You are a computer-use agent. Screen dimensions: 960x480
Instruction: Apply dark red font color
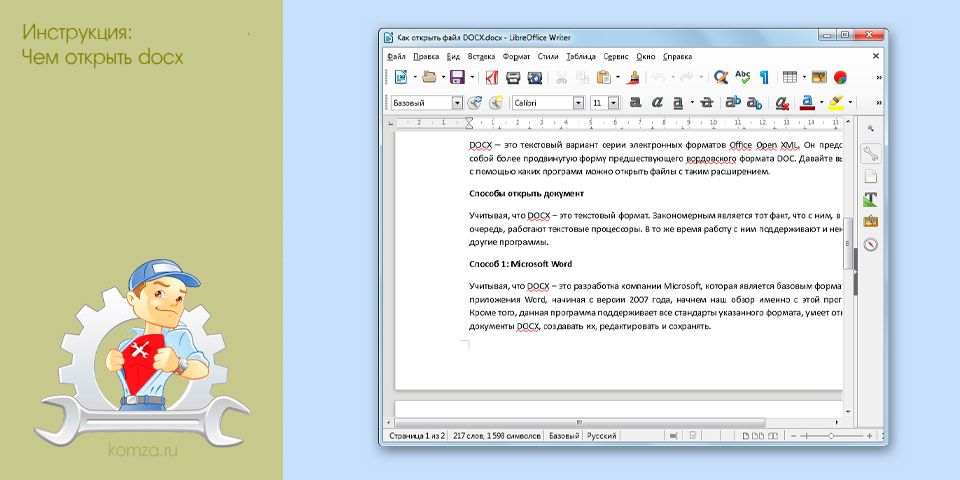[x=808, y=103]
